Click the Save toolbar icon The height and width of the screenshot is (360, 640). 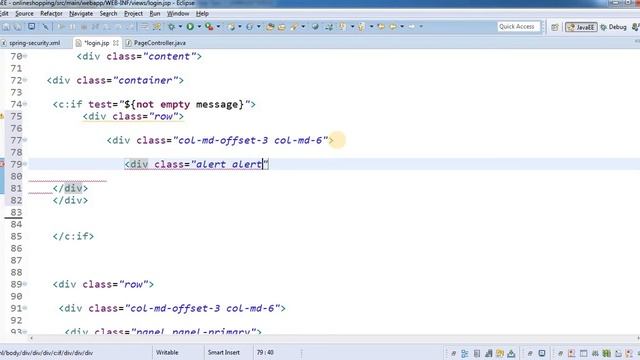click(6, 27)
